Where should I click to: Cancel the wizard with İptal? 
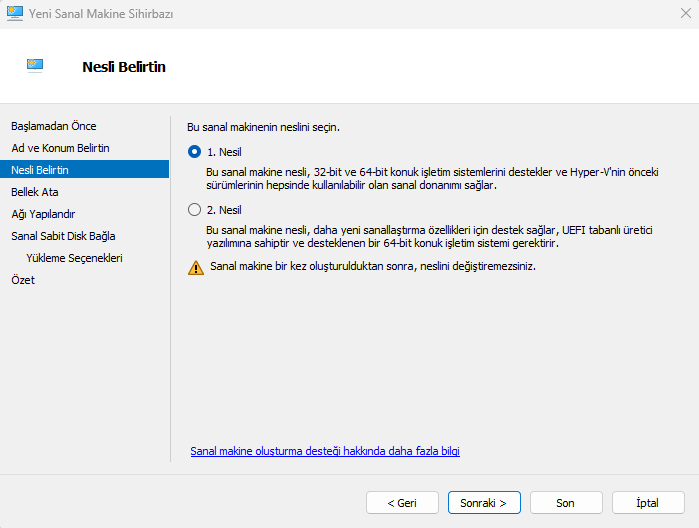(x=647, y=502)
